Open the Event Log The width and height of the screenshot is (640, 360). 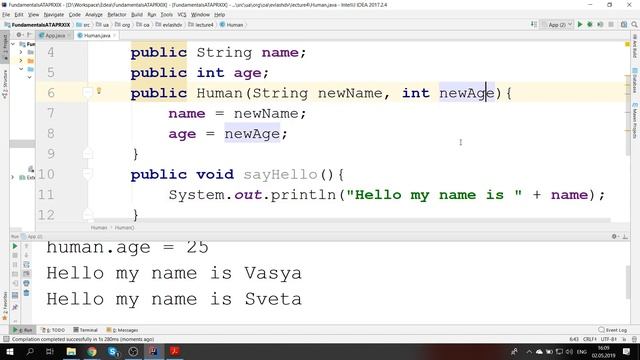[x=612, y=330]
